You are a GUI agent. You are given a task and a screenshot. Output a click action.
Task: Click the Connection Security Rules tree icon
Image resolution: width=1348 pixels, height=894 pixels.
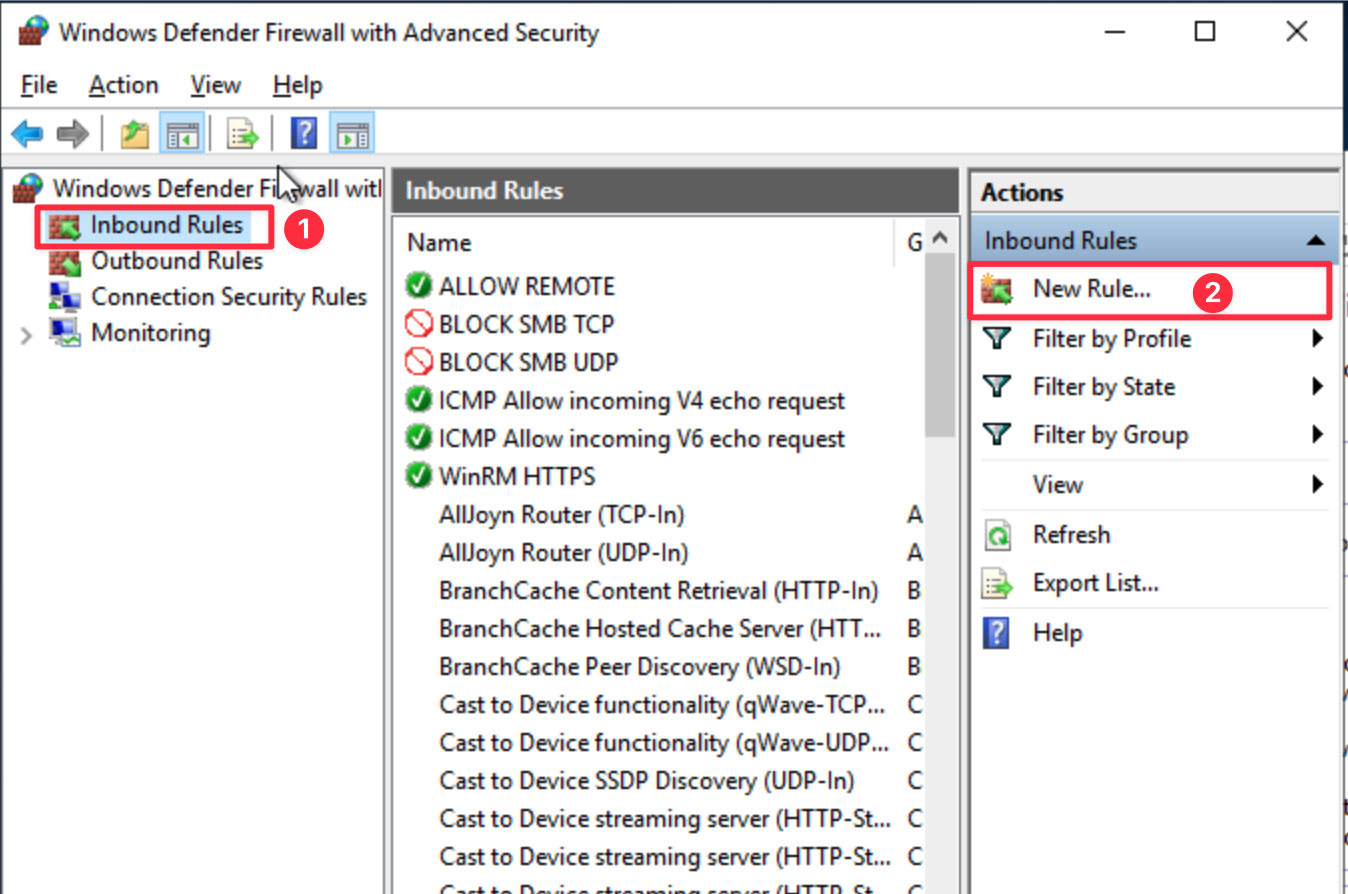[x=65, y=297]
